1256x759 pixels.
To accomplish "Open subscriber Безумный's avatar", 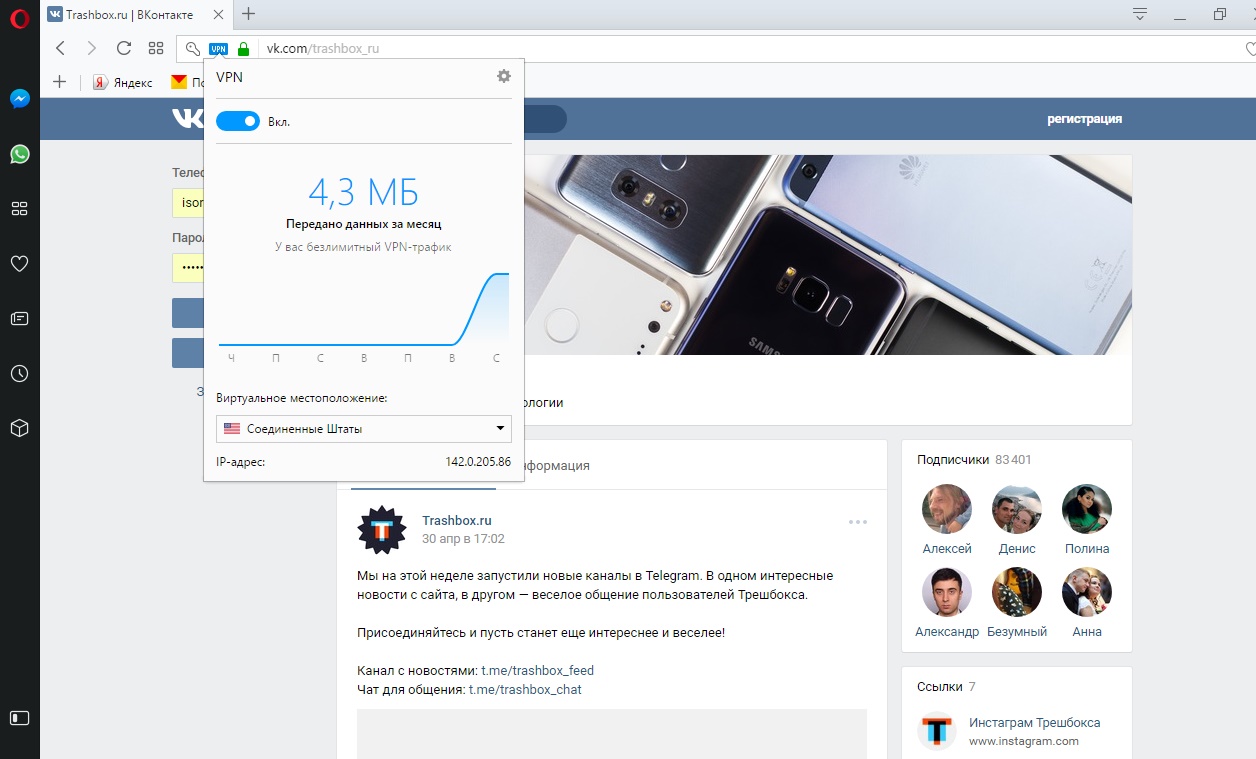I will (x=1017, y=593).
